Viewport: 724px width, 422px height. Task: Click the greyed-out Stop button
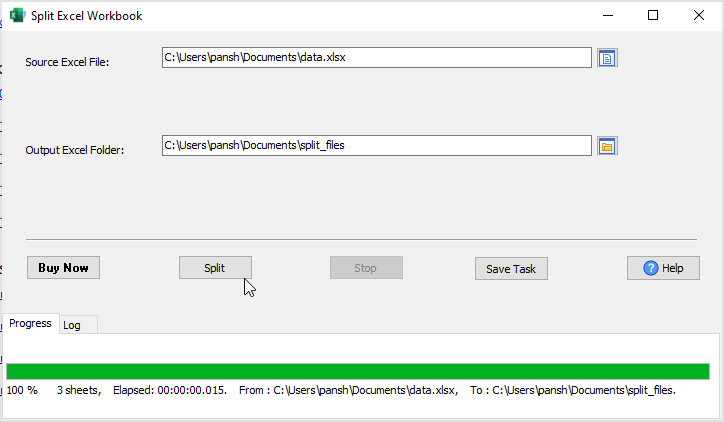pyautogui.click(x=366, y=268)
